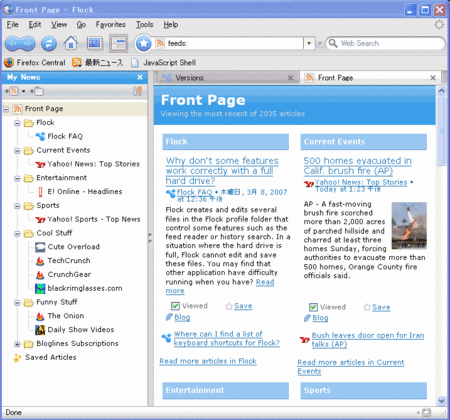Viewport: 450px width, 420px height.
Task: Click the vertical scrollbar thumb
Action: (441, 130)
